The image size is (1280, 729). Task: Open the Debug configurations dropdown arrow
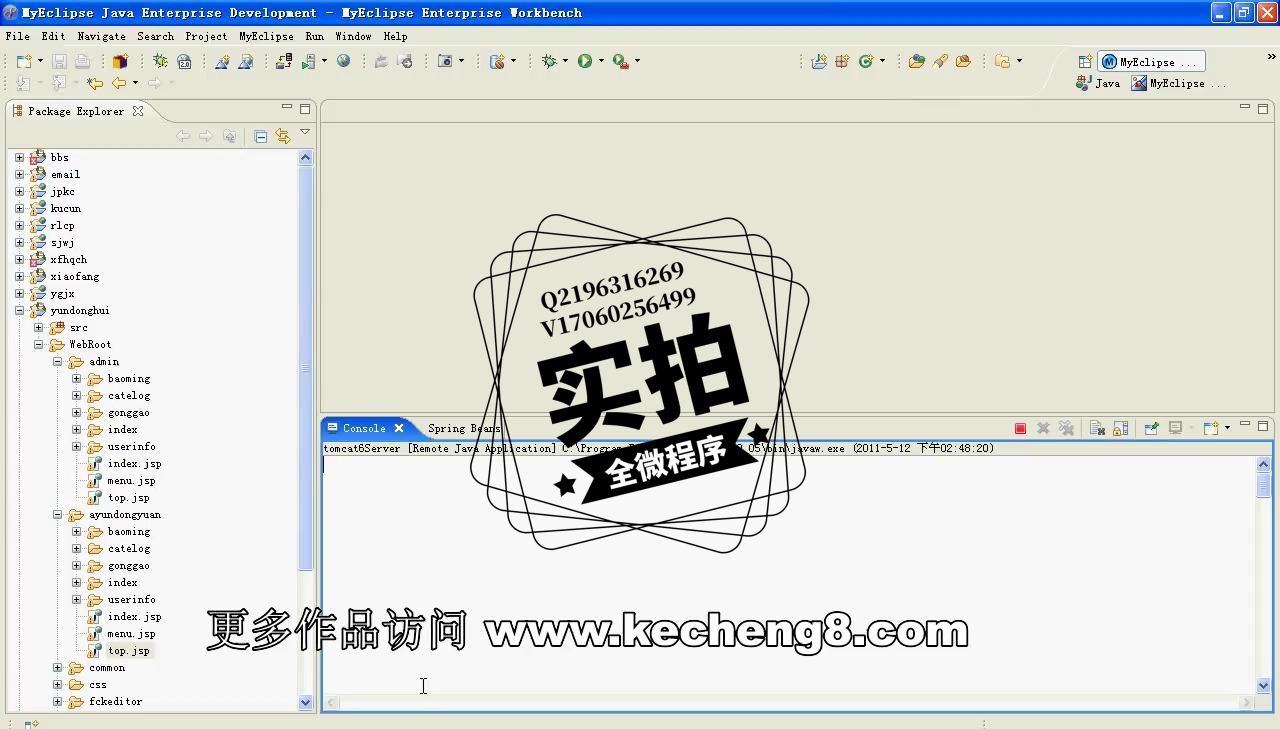[x=565, y=62]
